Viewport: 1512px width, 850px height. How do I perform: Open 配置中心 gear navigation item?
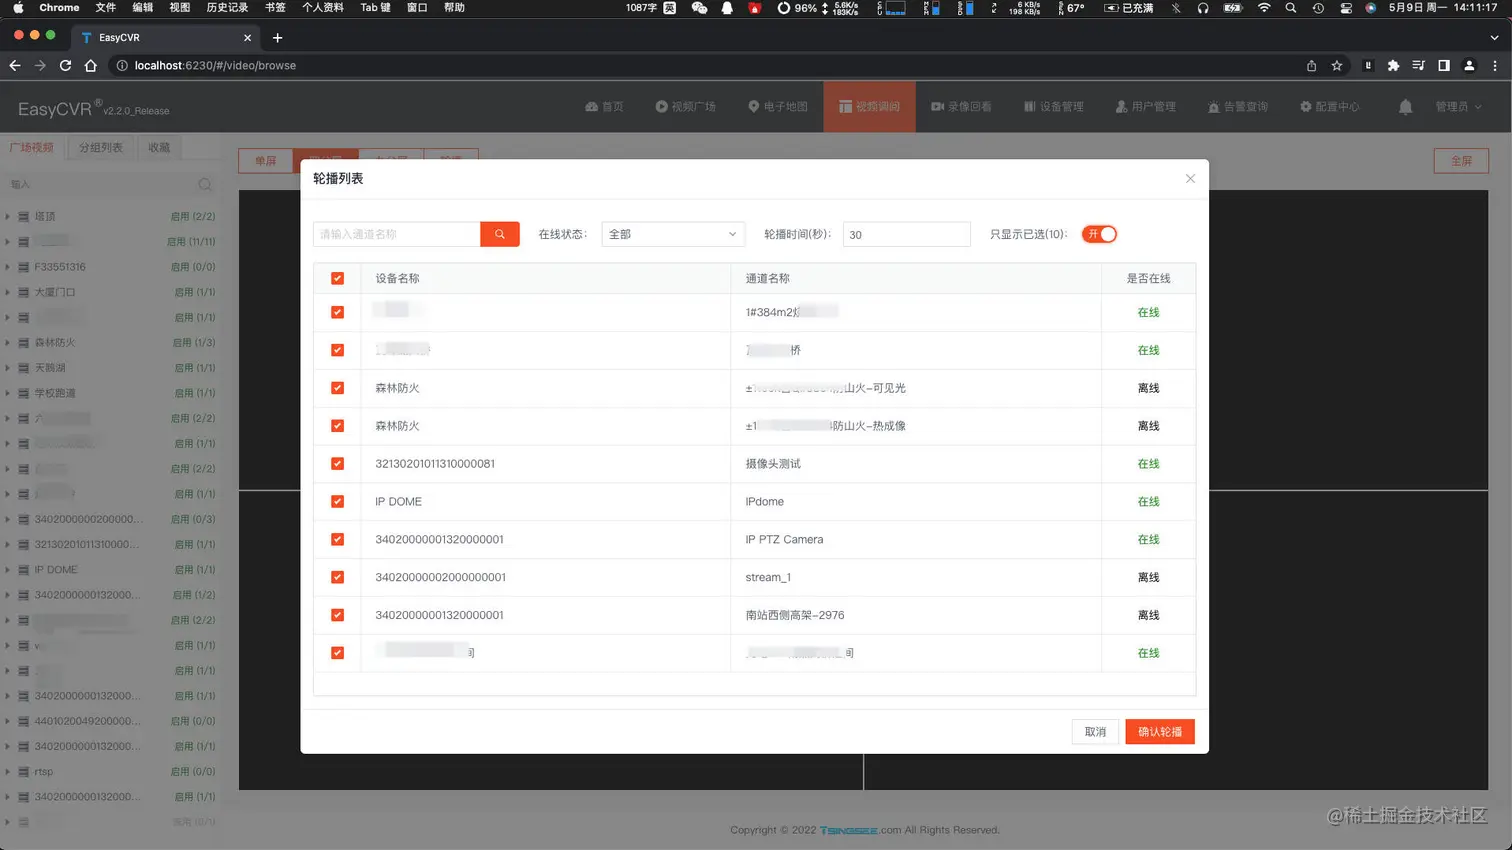tap(1329, 107)
